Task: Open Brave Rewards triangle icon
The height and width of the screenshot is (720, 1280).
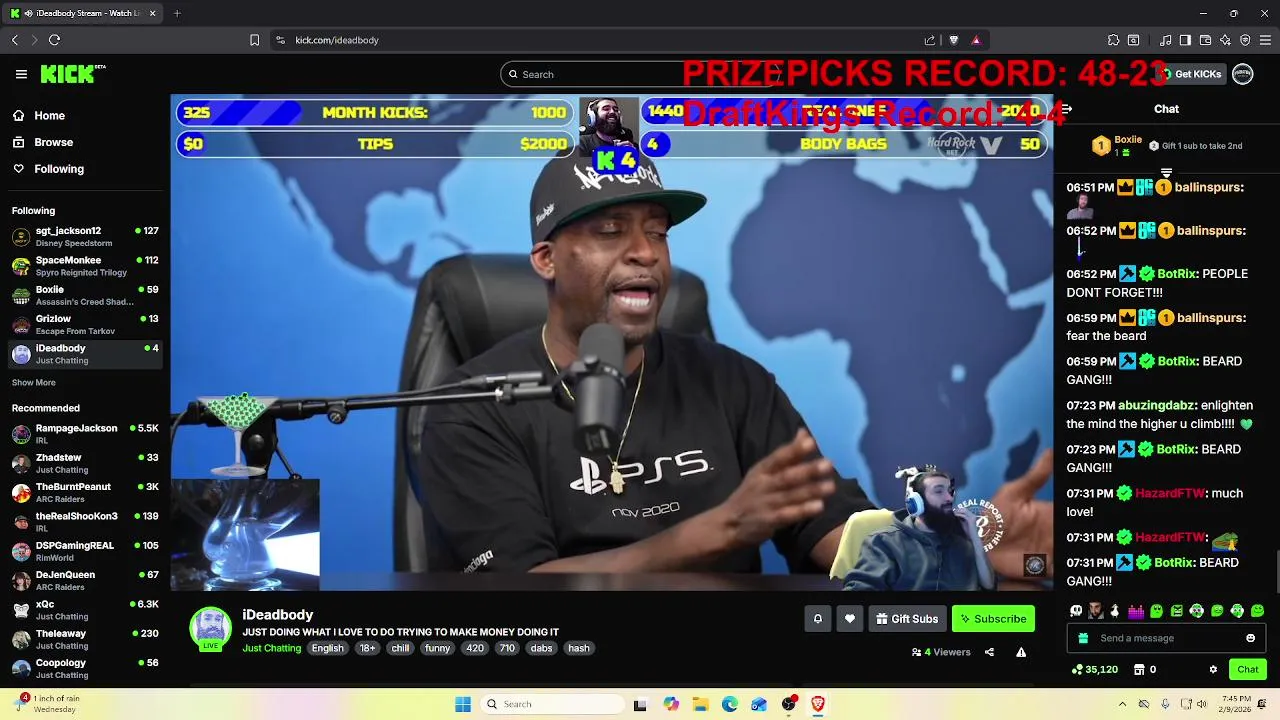Action: tap(975, 40)
